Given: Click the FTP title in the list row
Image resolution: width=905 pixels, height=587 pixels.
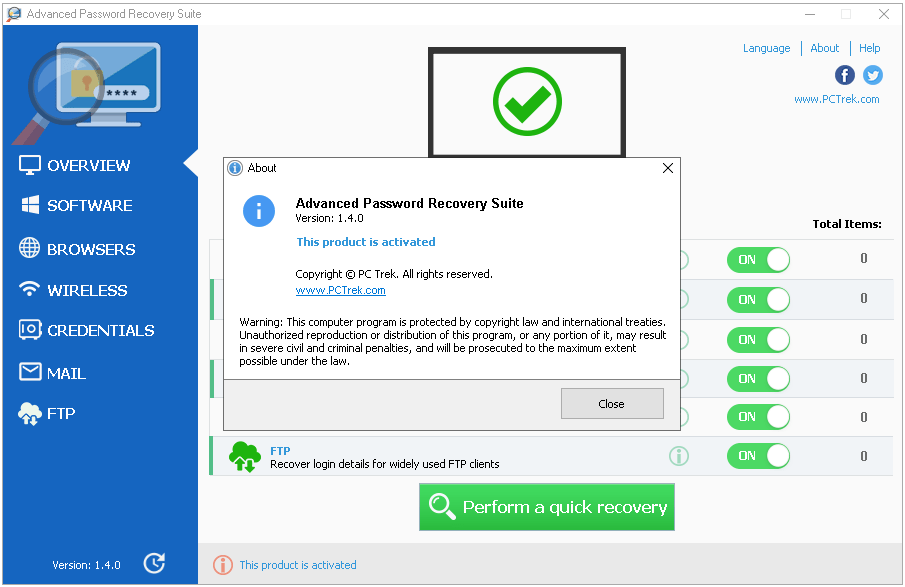Looking at the screenshot, I should (280, 451).
